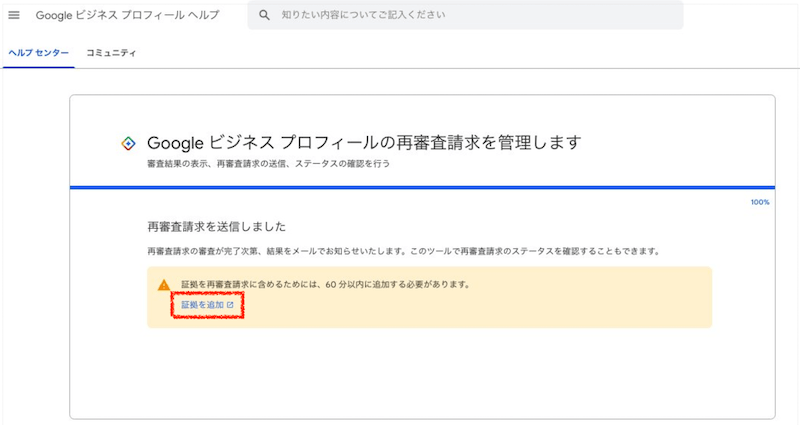The height and width of the screenshot is (425, 800).
Task: Click the orange warning triangle icon
Action: click(x=164, y=285)
